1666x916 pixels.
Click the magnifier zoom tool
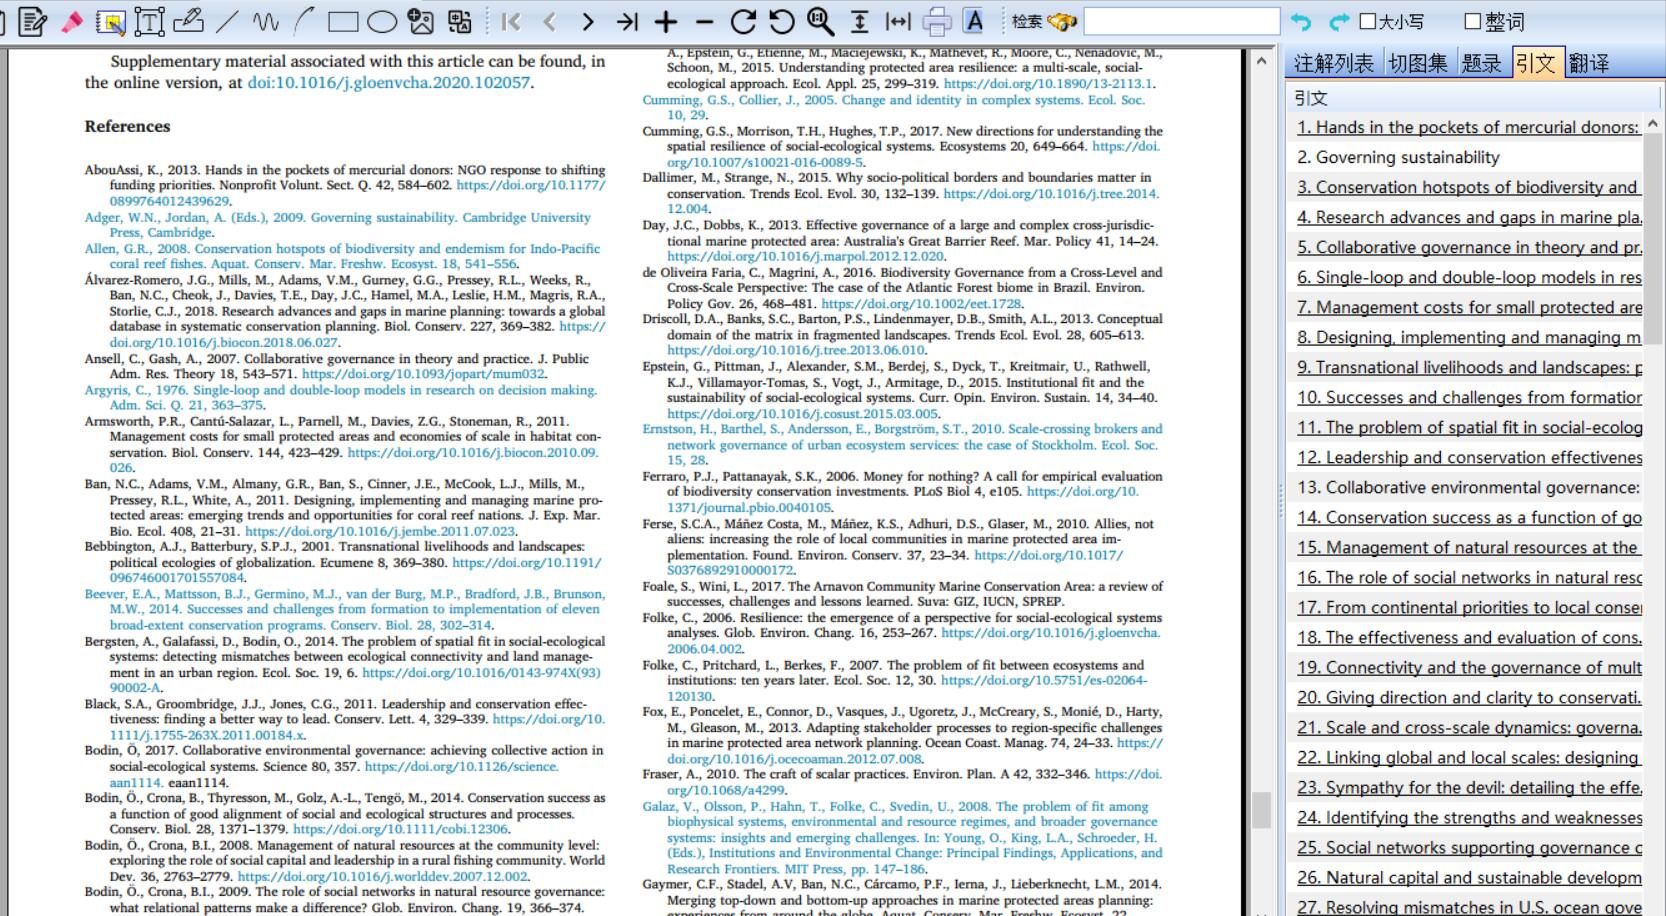click(821, 21)
